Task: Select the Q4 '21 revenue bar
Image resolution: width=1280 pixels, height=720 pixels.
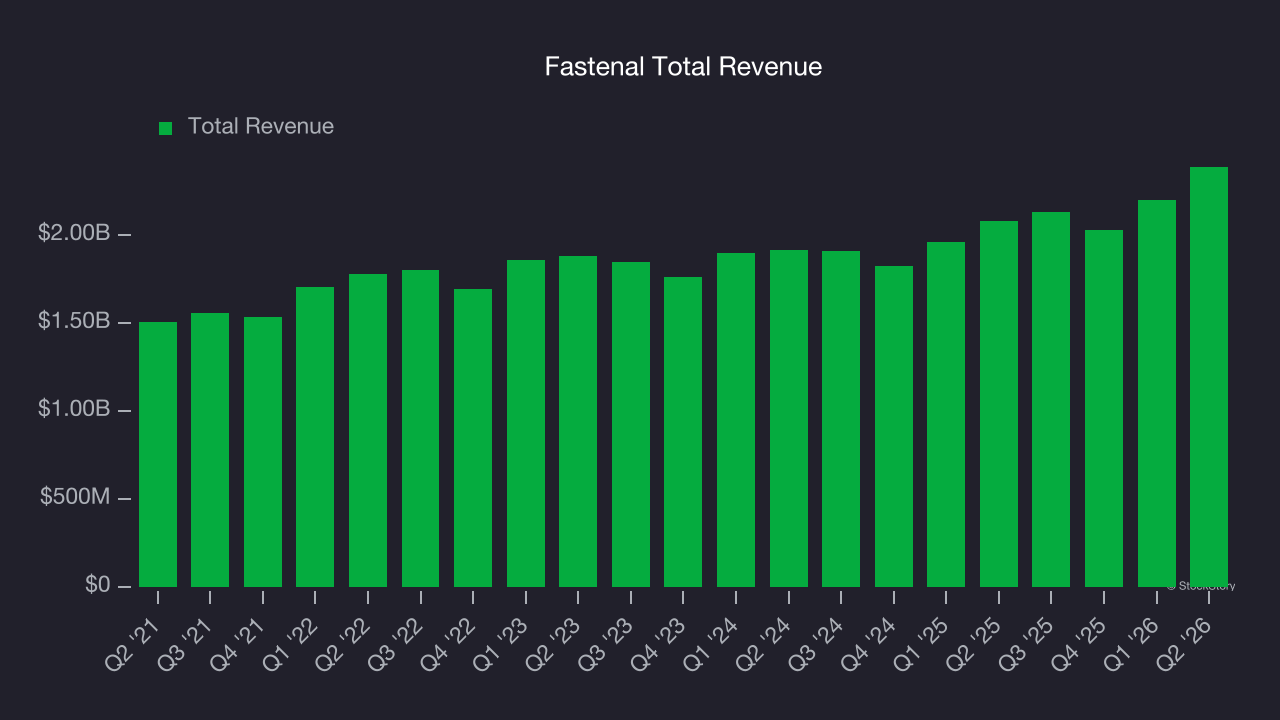Action: point(263,452)
